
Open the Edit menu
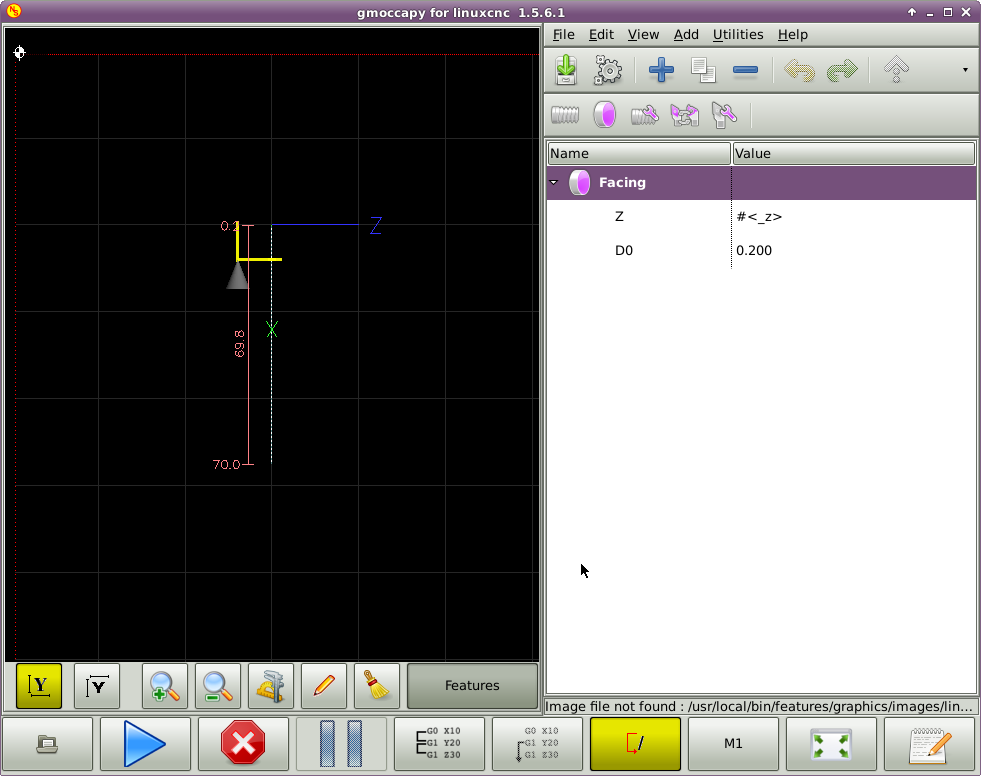tap(601, 34)
